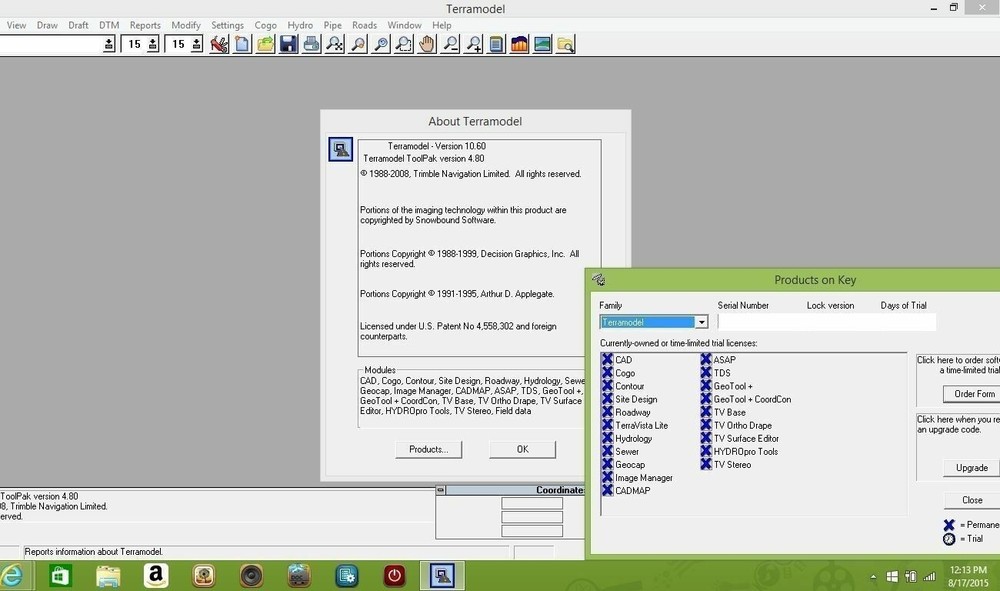Open a file with the yellow folder icon
The width and height of the screenshot is (1000, 591).
pos(265,44)
